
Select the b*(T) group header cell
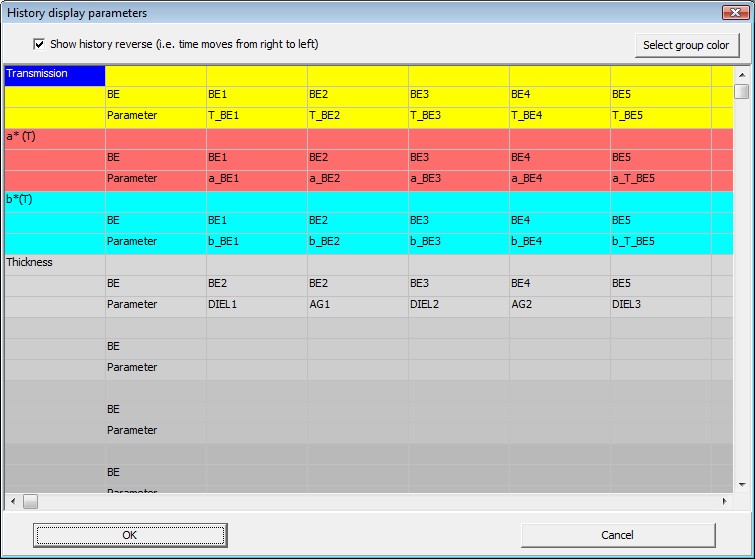[55, 200]
